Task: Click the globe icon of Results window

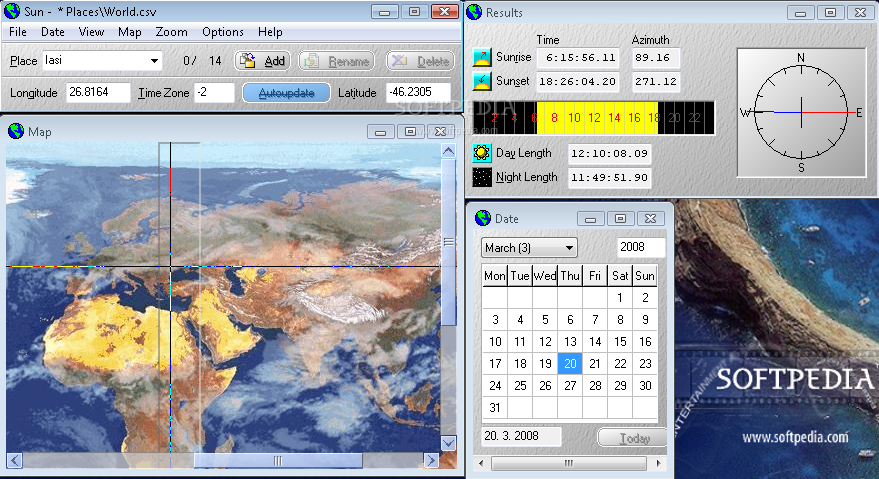Action: click(x=474, y=12)
